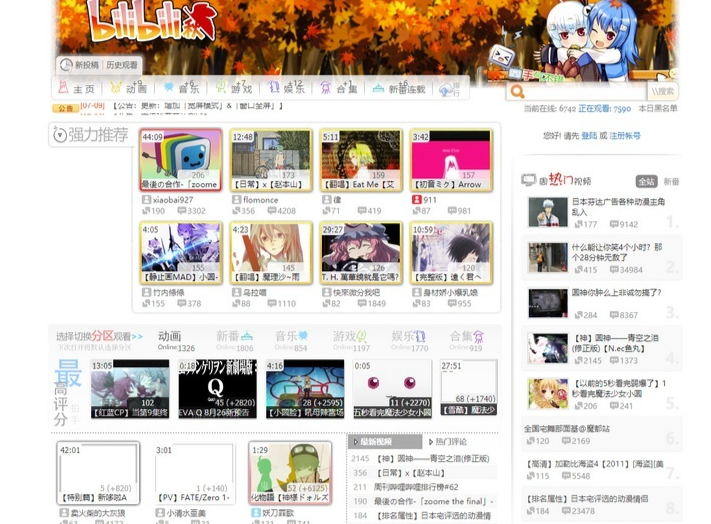Click the red avatar icon next to 911
Screen dimensions: 711x524
tap(417, 199)
